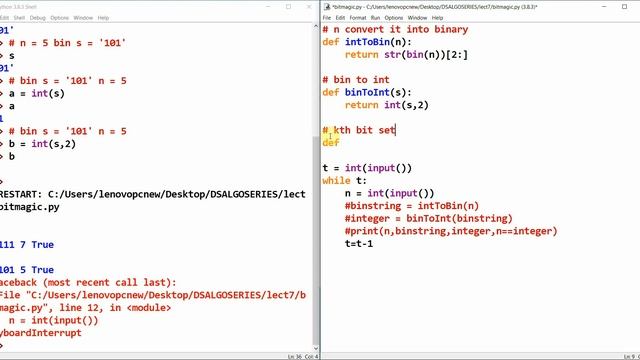Viewport: 640px width, 360px height.
Task: Minimize the Python Shell window
Action: (268, 7)
